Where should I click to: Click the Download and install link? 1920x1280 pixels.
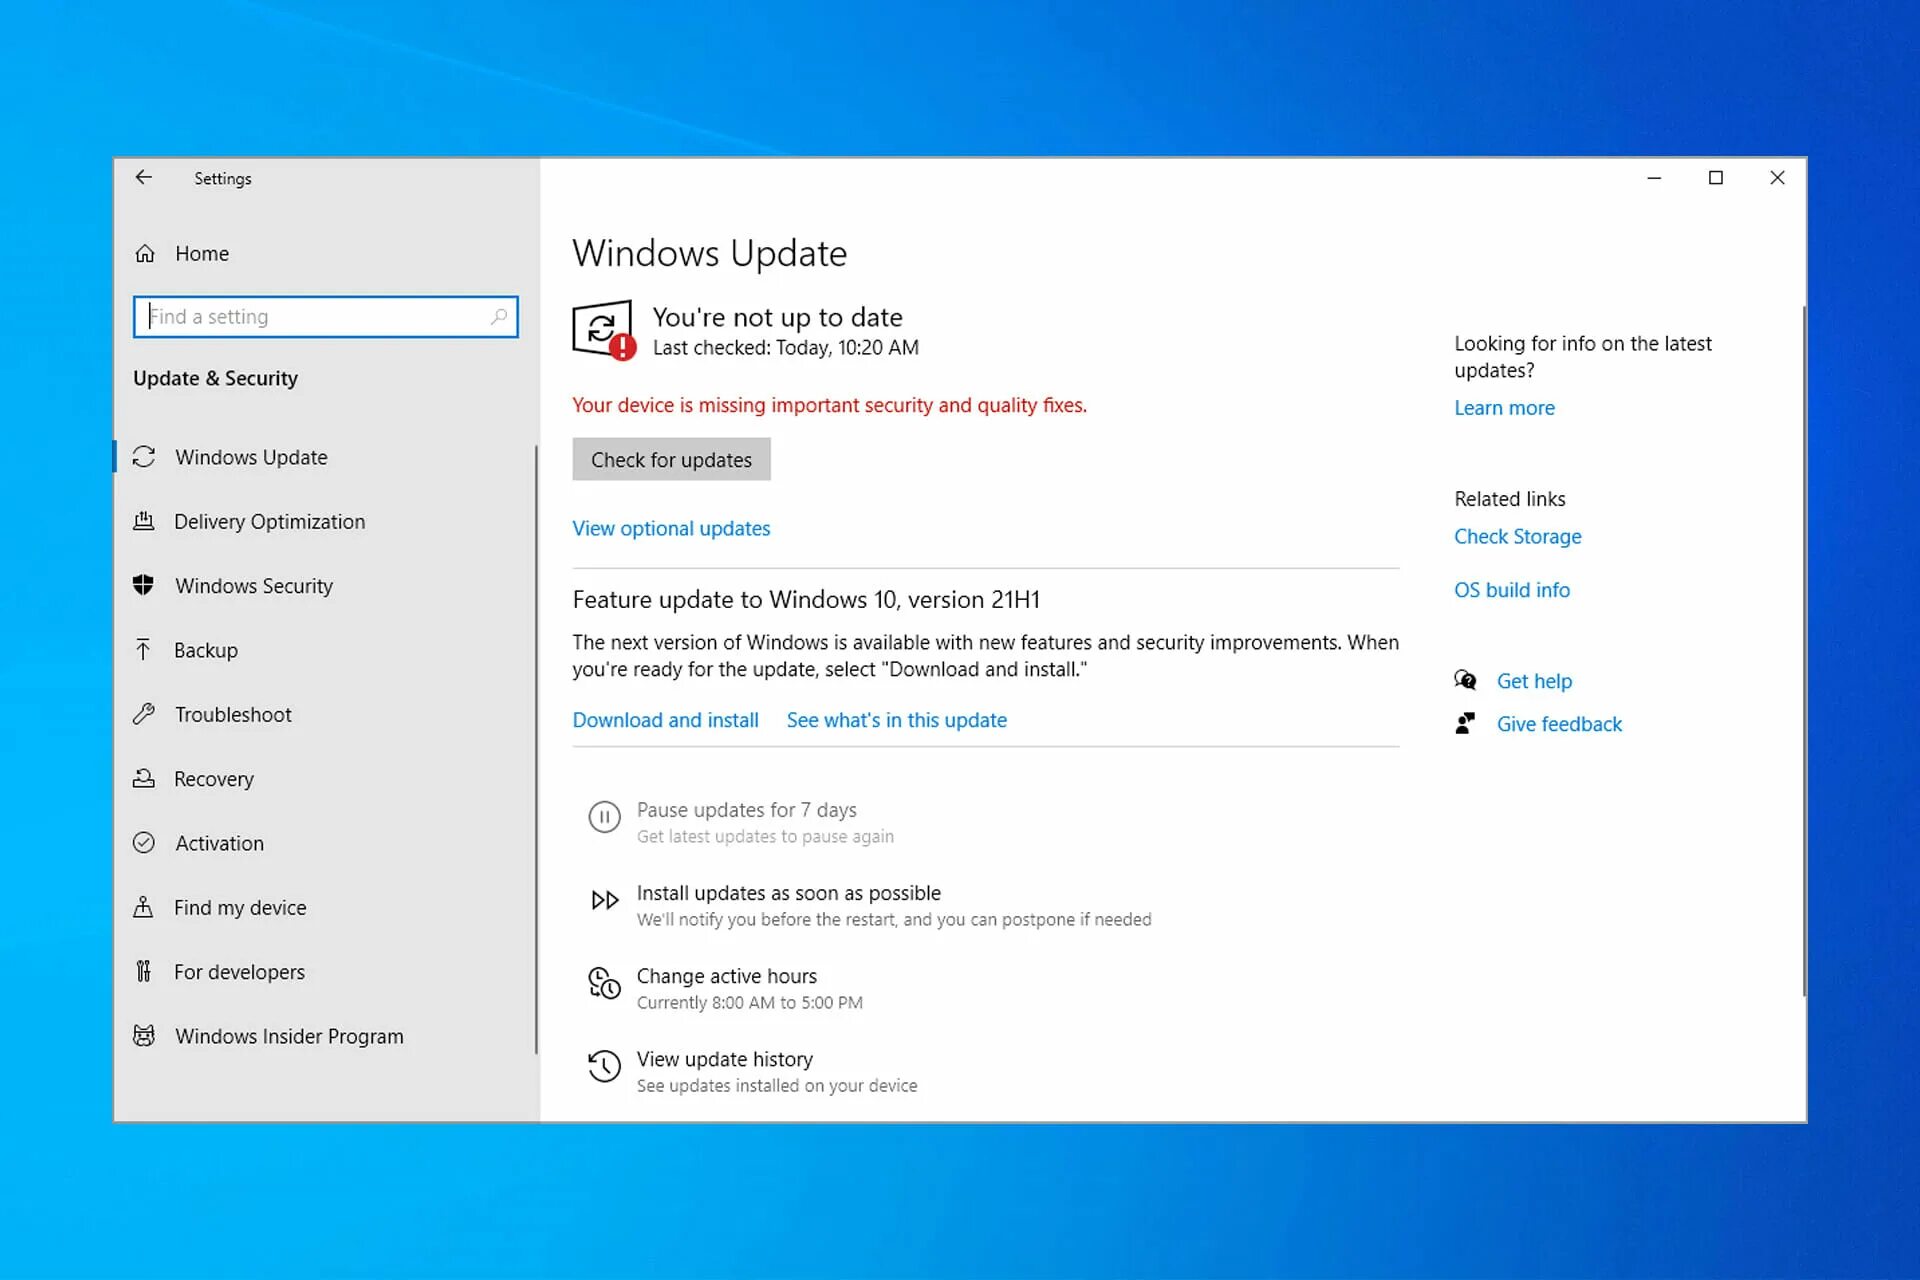click(665, 721)
